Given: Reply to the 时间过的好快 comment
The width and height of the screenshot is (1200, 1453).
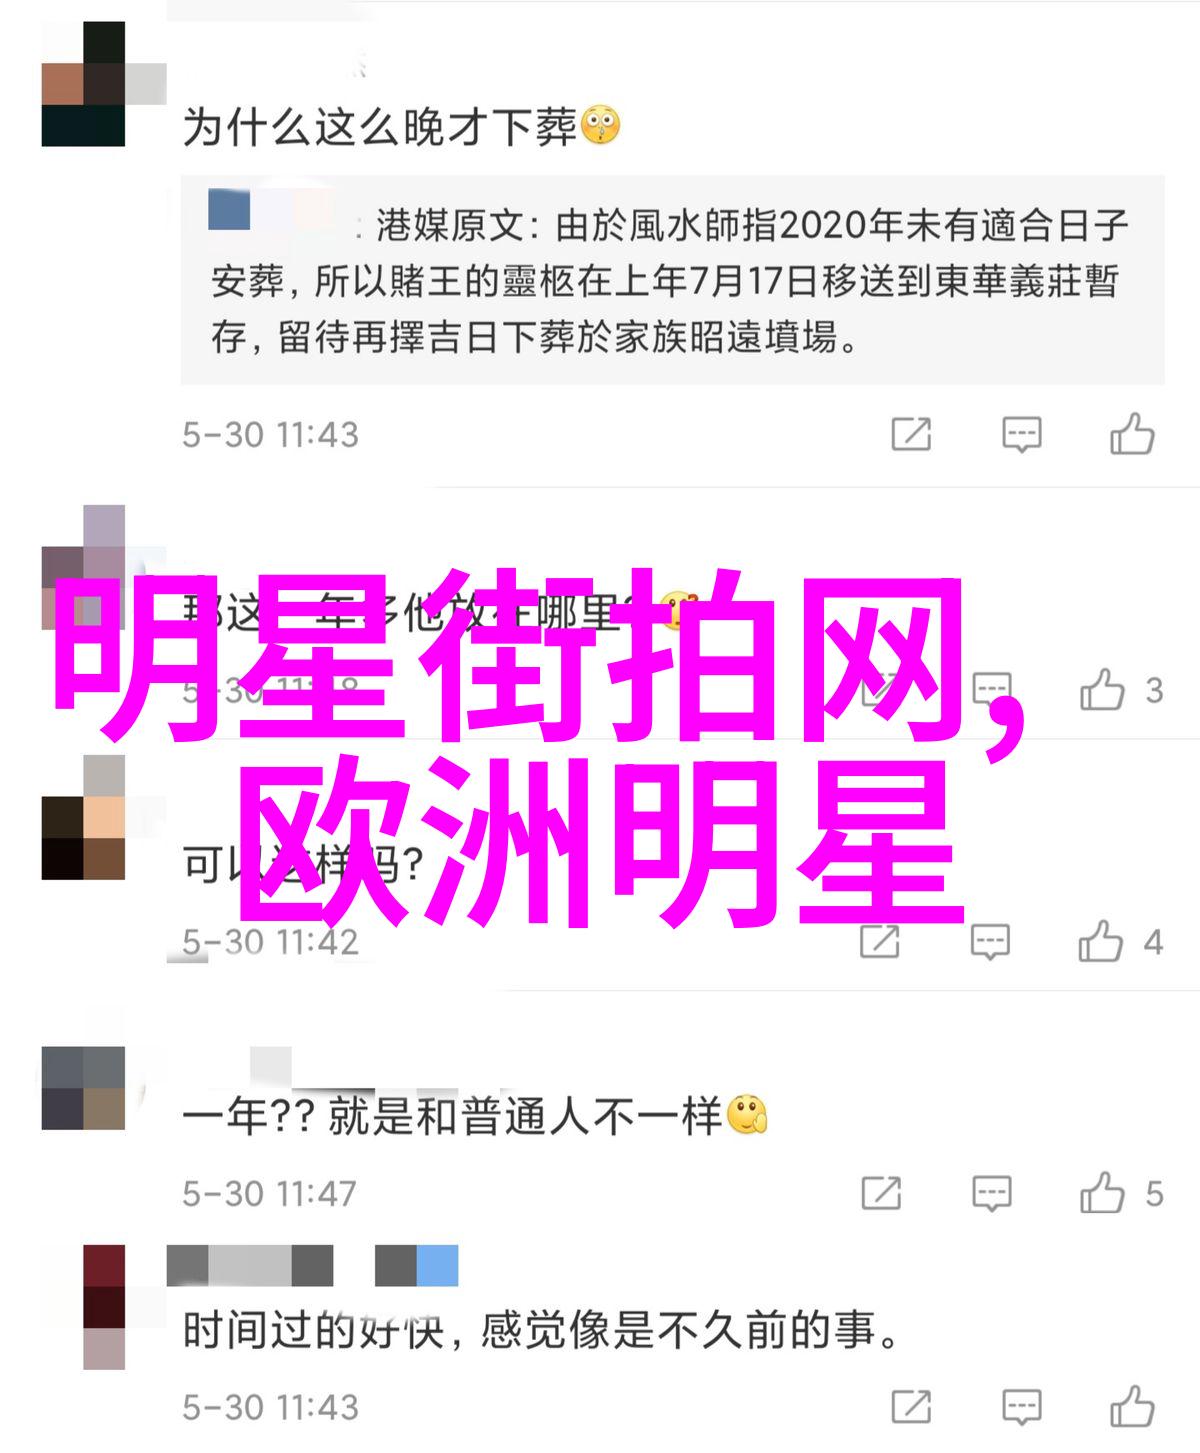Looking at the screenshot, I should point(1021,1406).
